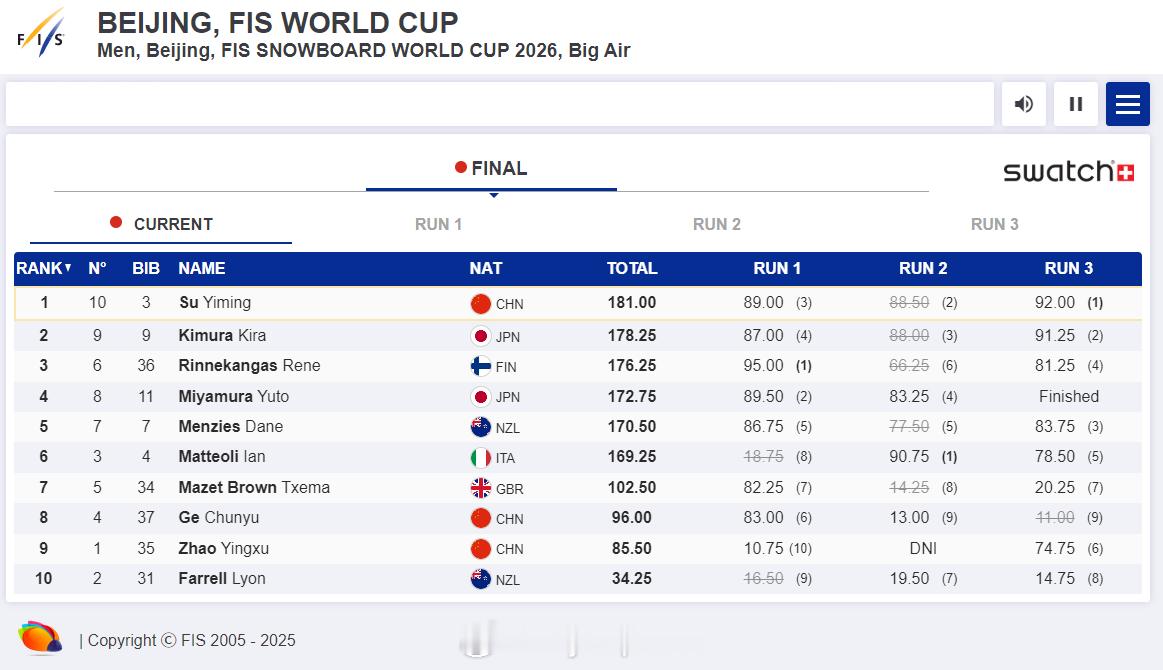This screenshot has height=670, width=1163.
Task: Pause the live results updates
Action: click(1075, 104)
